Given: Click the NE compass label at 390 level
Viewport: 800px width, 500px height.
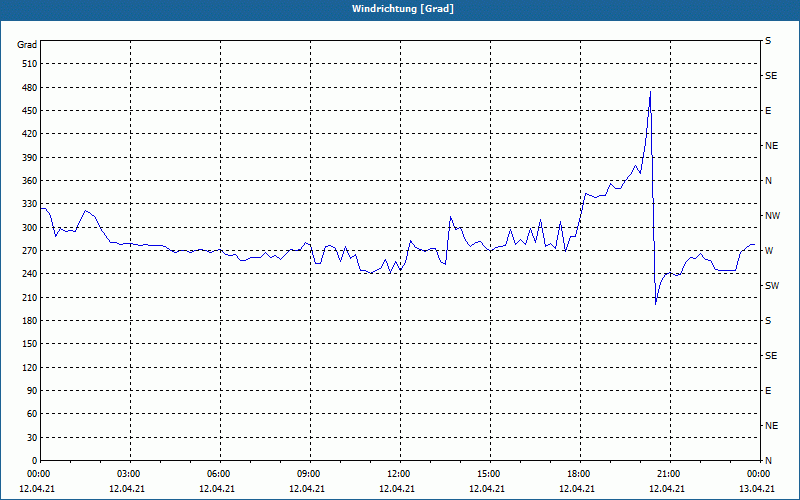Looking at the screenshot, I should point(771,146).
